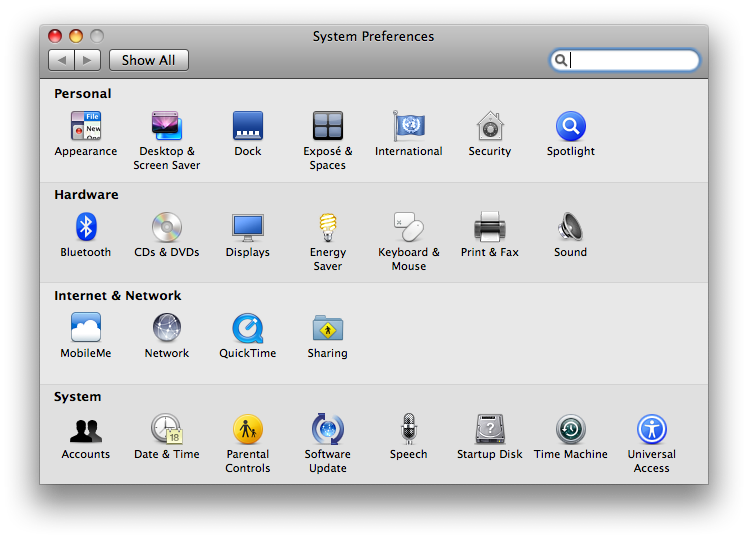Open Exposé & Spaces preferences
This screenshot has width=748, height=539.
coord(328,127)
